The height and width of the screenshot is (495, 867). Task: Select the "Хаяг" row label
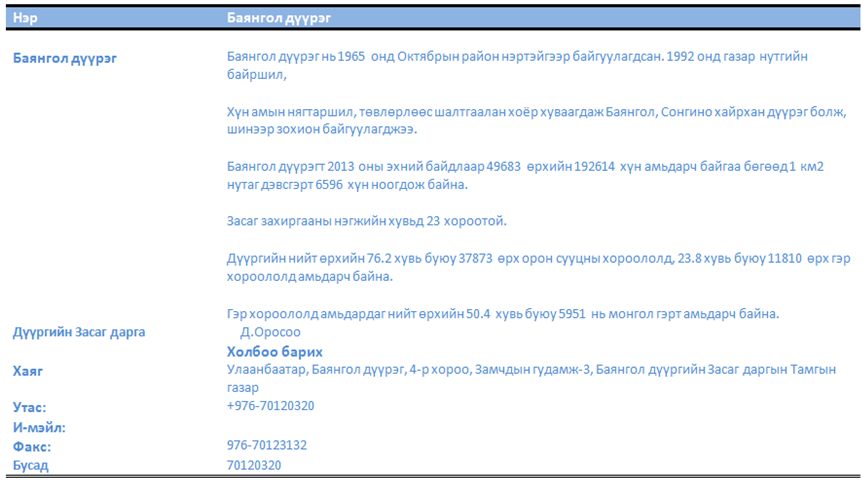click(x=28, y=371)
